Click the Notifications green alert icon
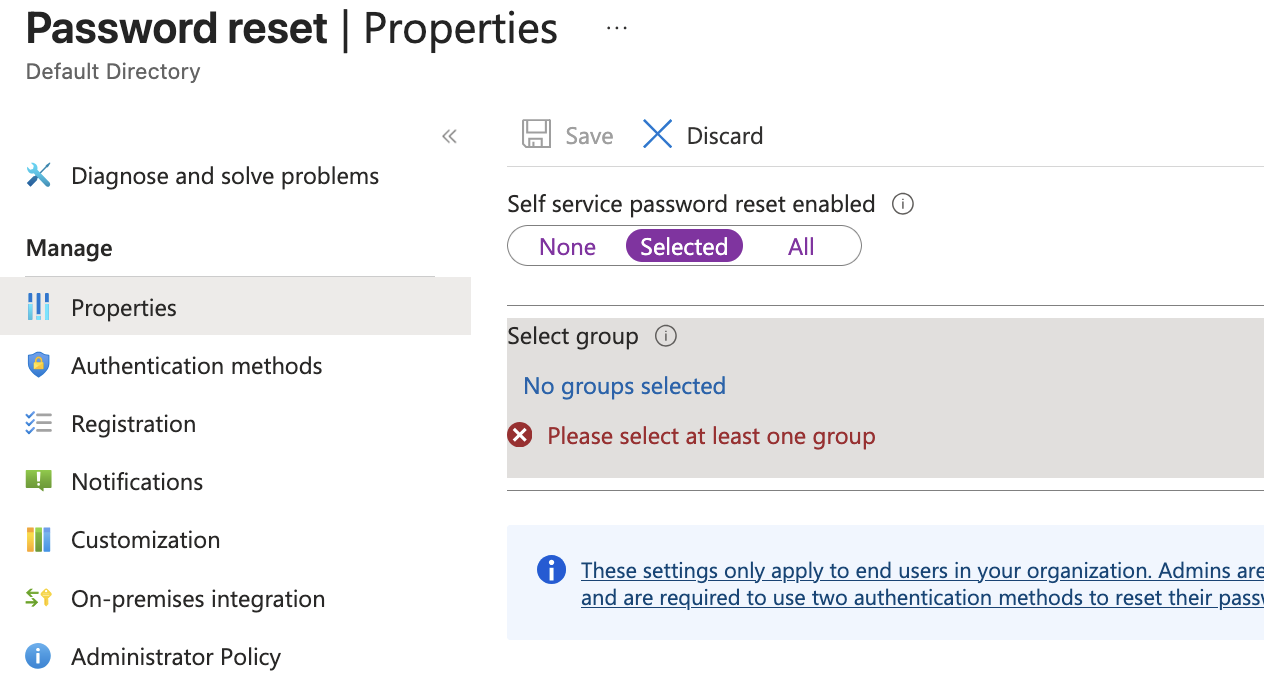This screenshot has height=698, width=1264. tap(38, 481)
